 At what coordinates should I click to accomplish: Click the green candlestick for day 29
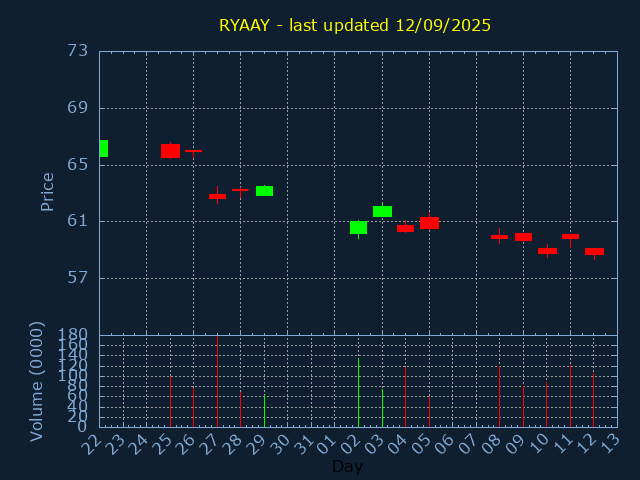pyautogui.click(x=264, y=191)
